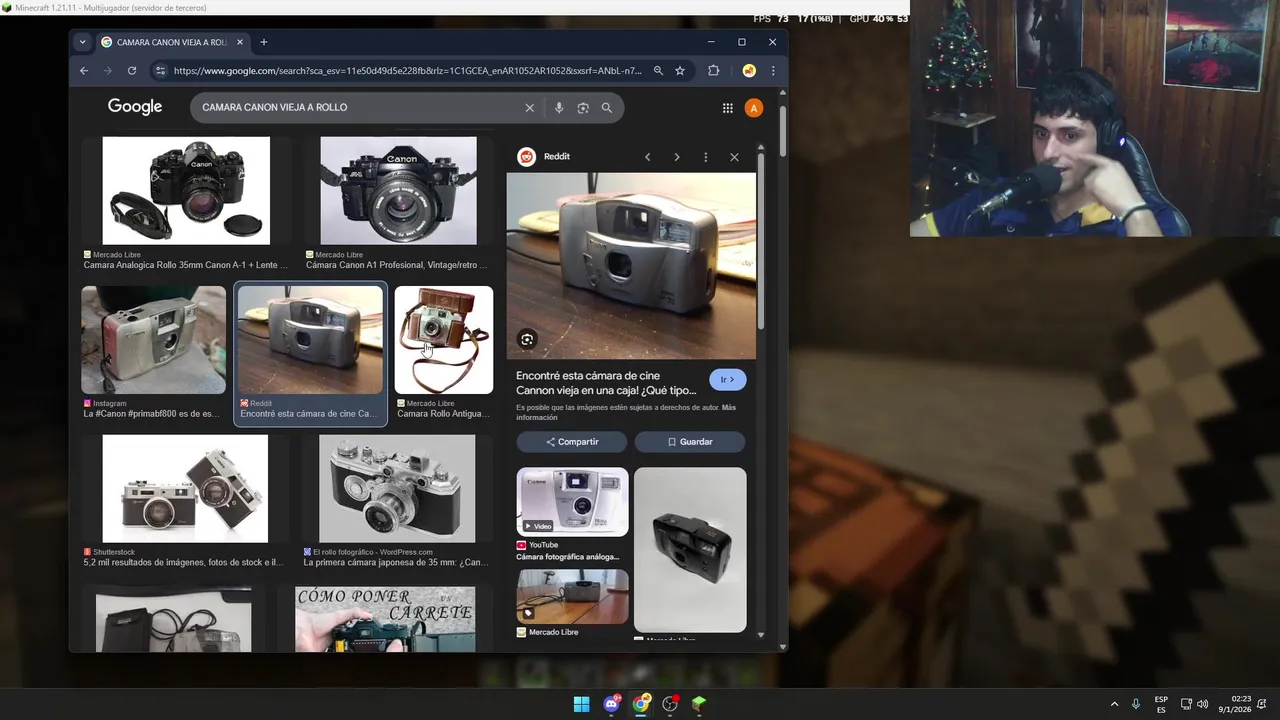Click the Compartir button
Screen dimensions: 1280x720
(572, 441)
